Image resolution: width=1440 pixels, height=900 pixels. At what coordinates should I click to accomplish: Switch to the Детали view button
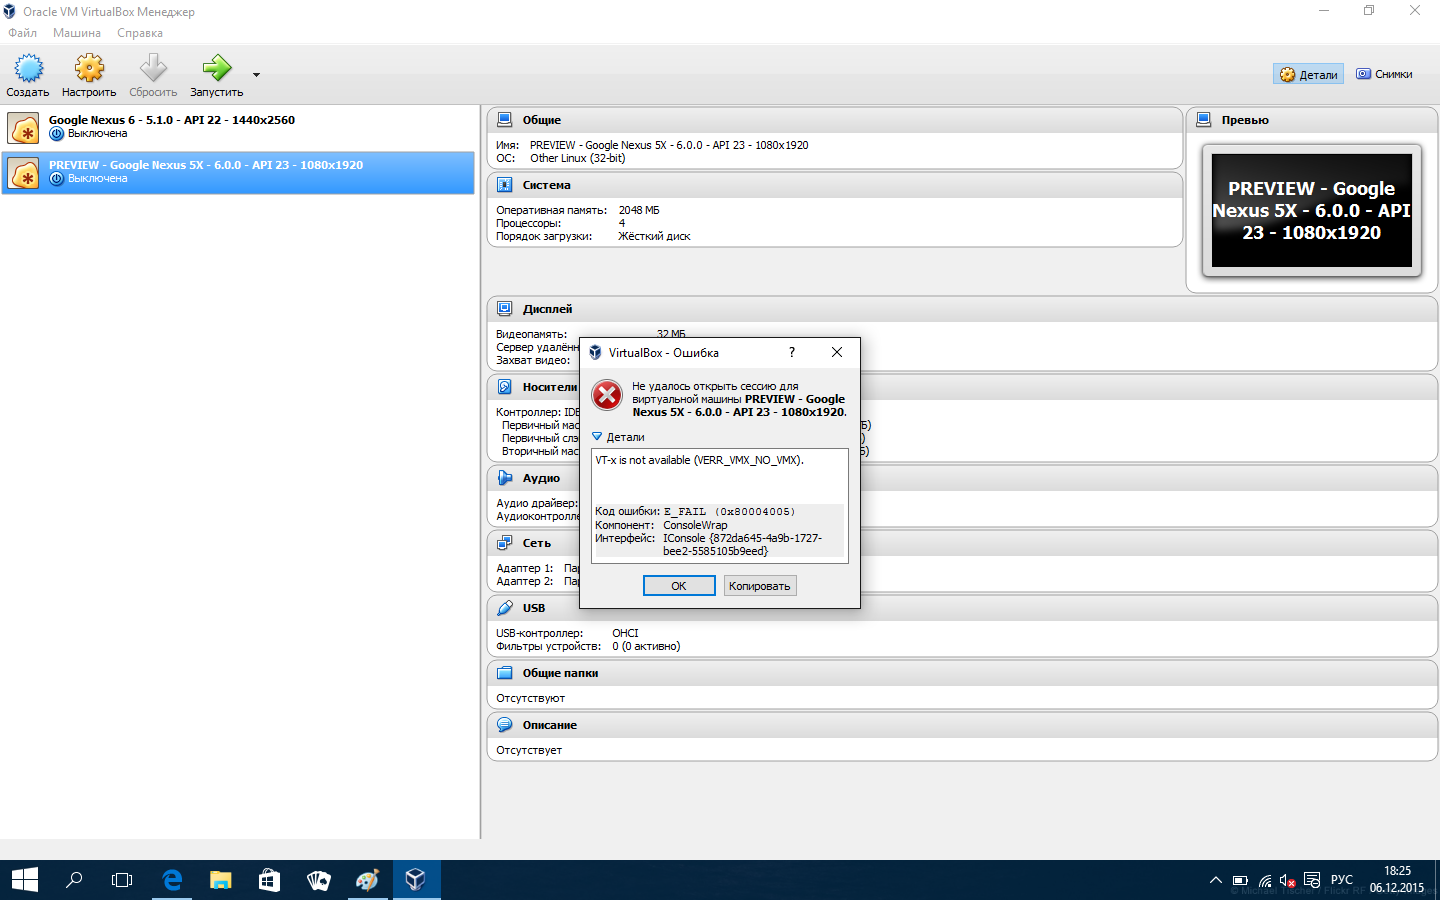click(1309, 74)
